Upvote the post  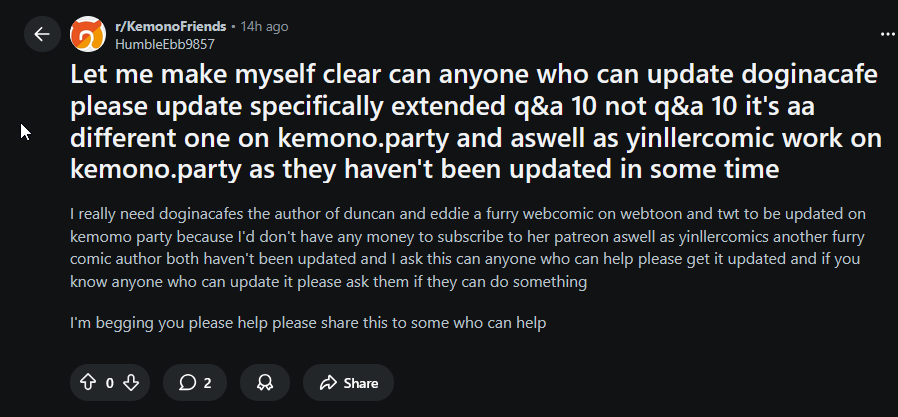coord(87,382)
